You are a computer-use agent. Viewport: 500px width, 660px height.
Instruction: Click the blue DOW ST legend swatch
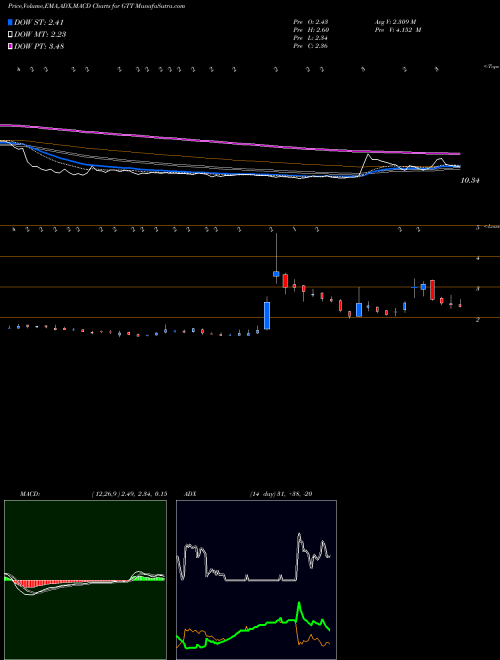(11, 23)
